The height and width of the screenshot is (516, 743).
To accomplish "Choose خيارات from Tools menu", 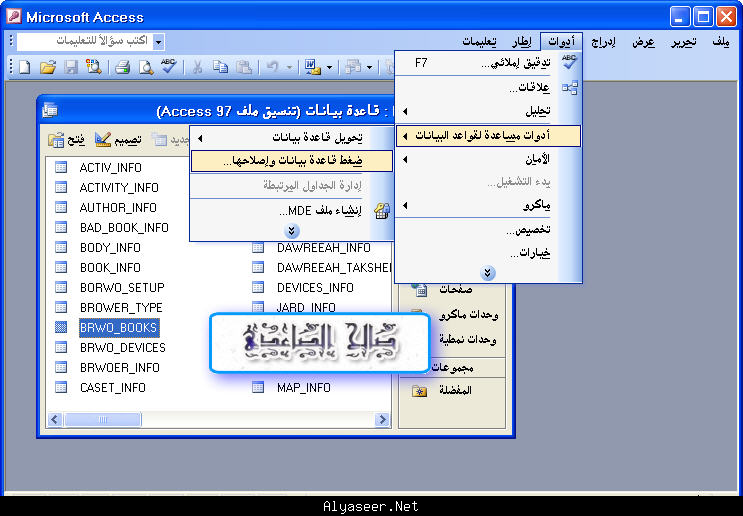I will [489, 253].
